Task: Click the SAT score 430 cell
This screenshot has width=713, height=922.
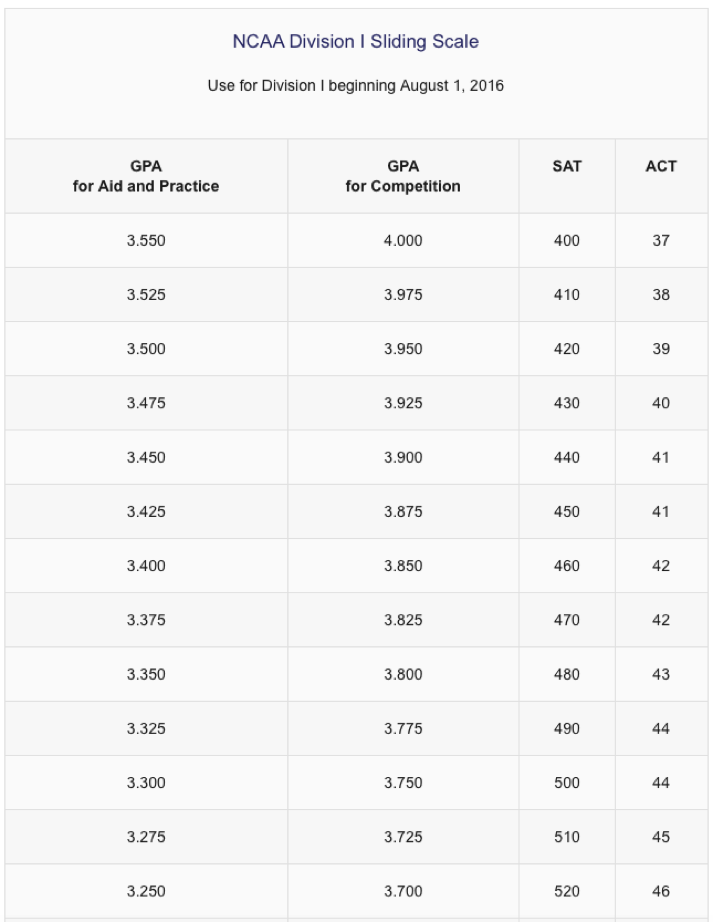Action: pyautogui.click(x=567, y=403)
